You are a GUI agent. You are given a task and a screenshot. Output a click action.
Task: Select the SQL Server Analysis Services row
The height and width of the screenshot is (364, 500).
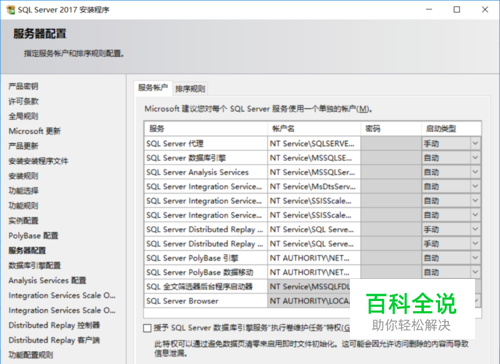pyautogui.click(x=206, y=172)
